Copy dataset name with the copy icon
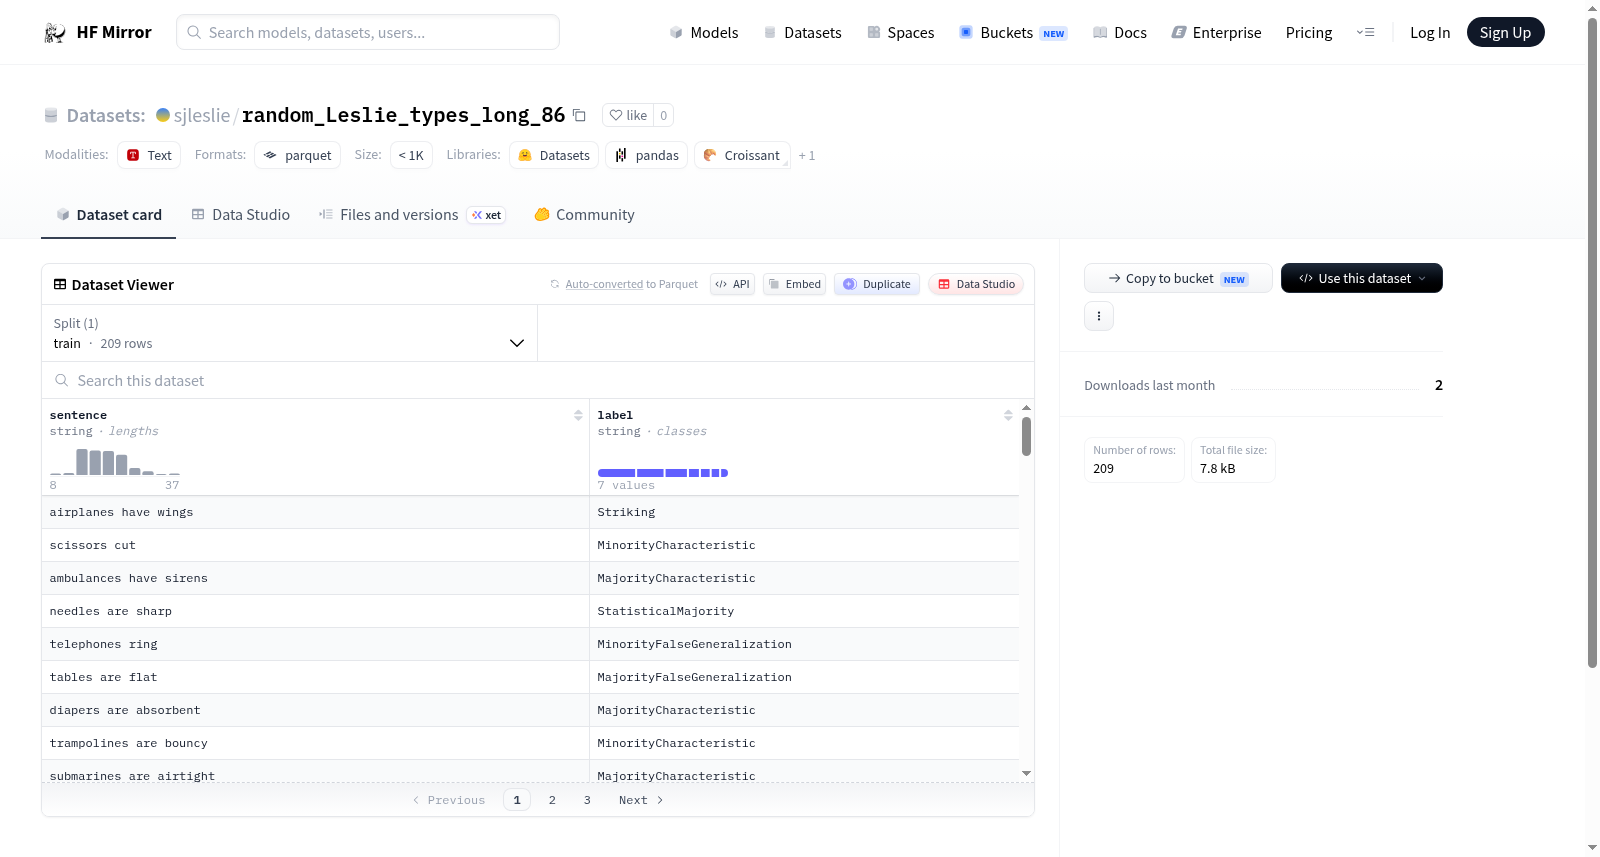 pyautogui.click(x=579, y=115)
